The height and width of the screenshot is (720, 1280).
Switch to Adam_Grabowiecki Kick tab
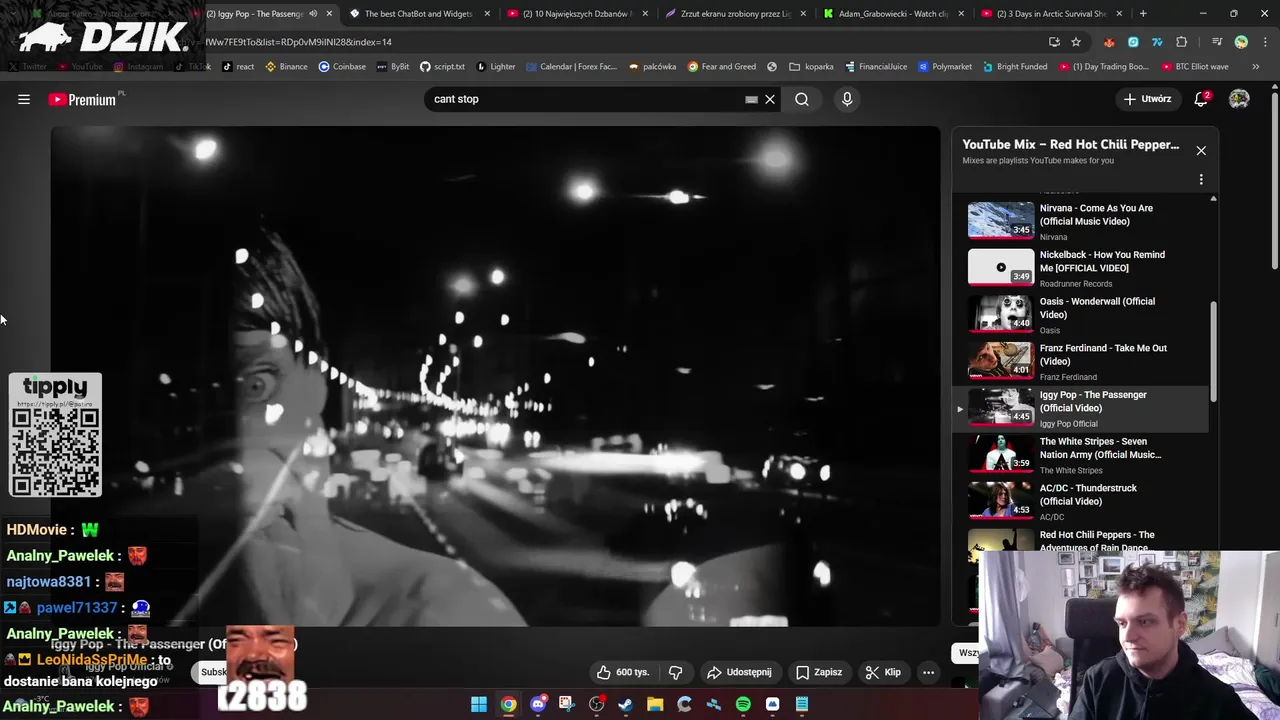893,14
